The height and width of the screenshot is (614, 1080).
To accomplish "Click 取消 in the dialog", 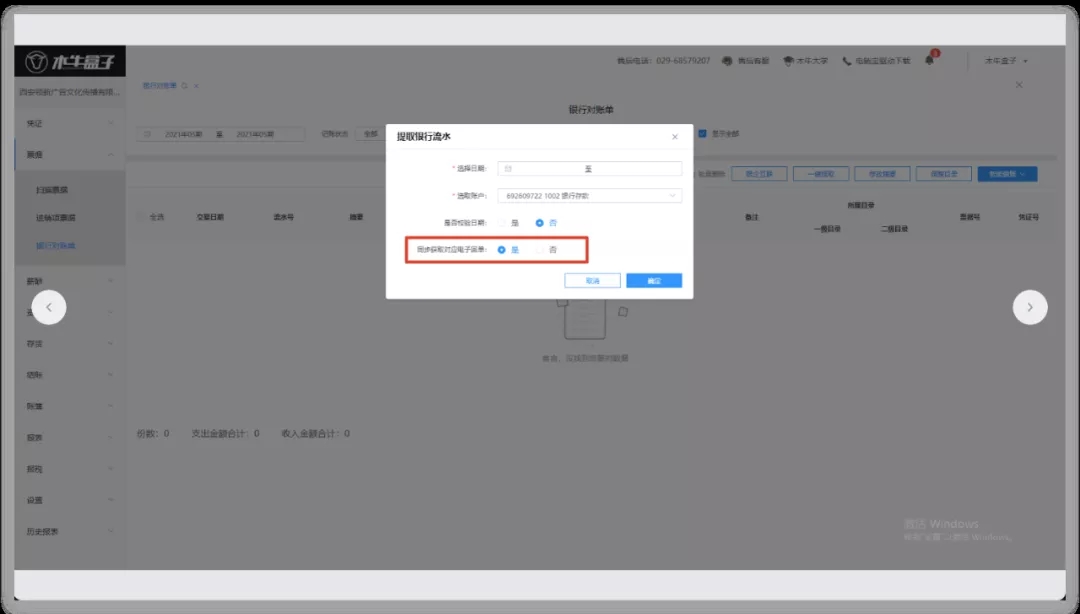I will (592, 280).
